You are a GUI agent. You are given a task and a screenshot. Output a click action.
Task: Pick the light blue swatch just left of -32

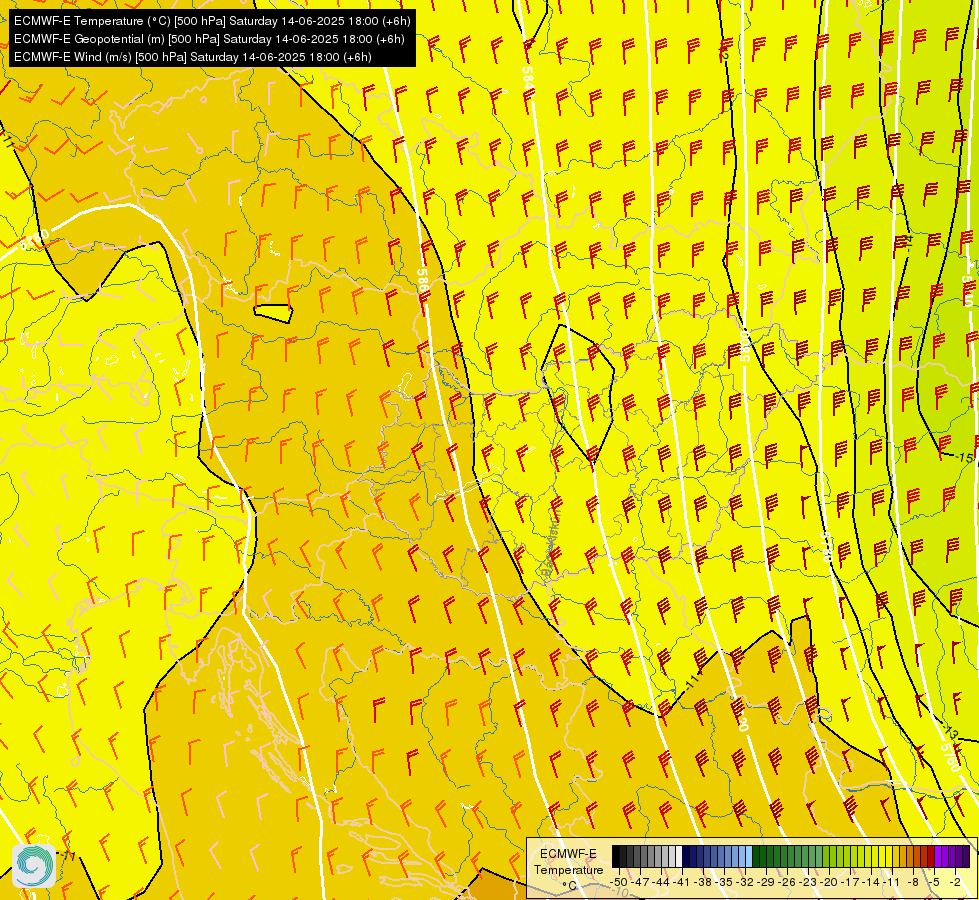(x=749, y=856)
